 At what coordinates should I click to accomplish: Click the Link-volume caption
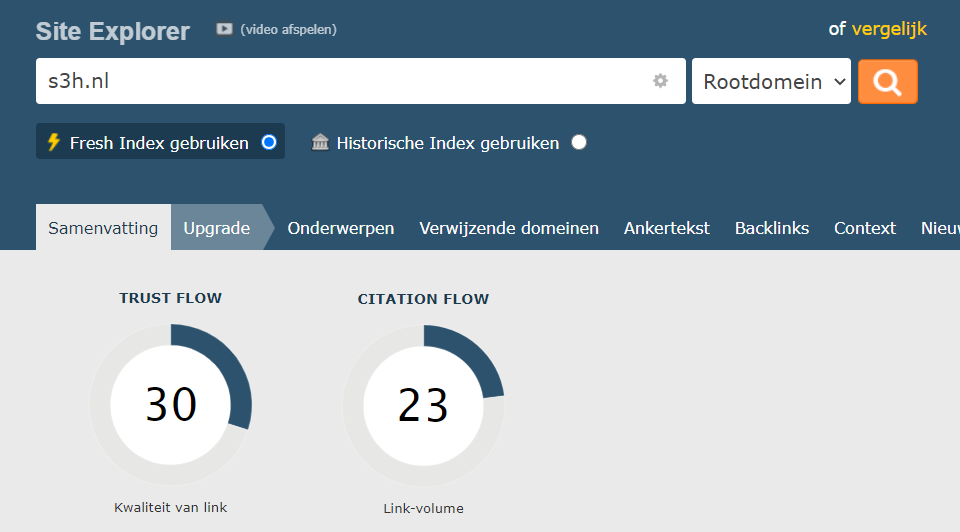[423, 509]
